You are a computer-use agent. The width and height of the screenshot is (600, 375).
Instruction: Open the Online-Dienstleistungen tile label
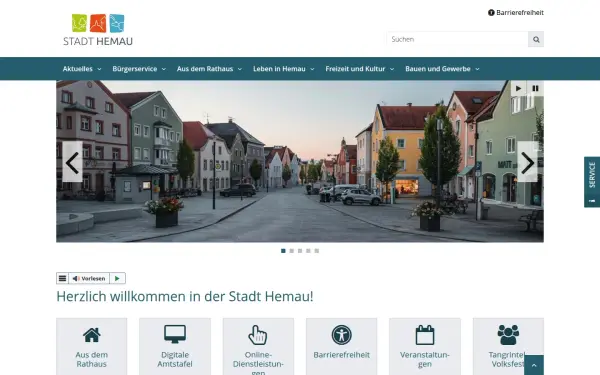pyautogui.click(x=258, y=364)
